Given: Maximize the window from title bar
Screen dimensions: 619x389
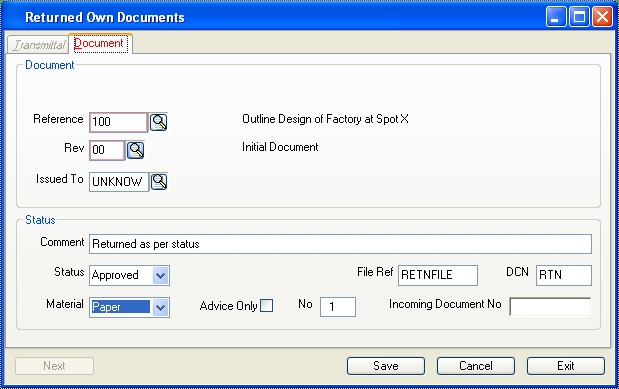Looking at the screenshot, I should point(579,17).
